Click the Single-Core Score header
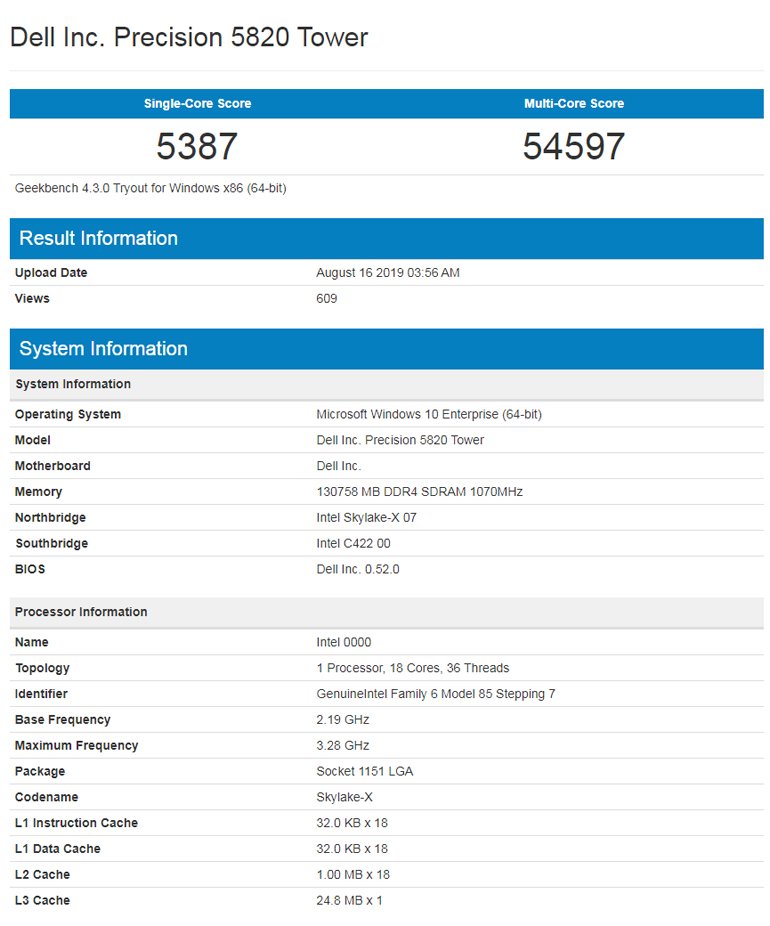The width and height of the screenshot is (770, 926). tap(197, 104)
